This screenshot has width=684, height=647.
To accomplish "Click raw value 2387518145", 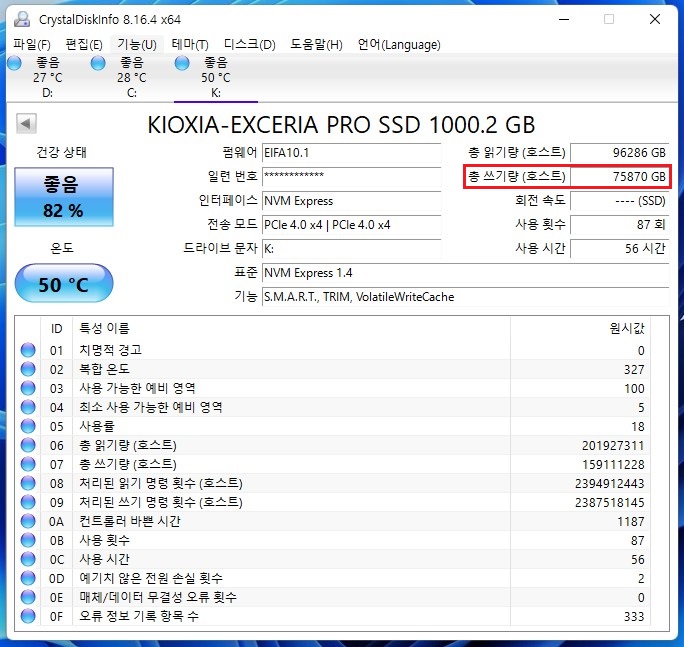I will [x=609, y=502].
